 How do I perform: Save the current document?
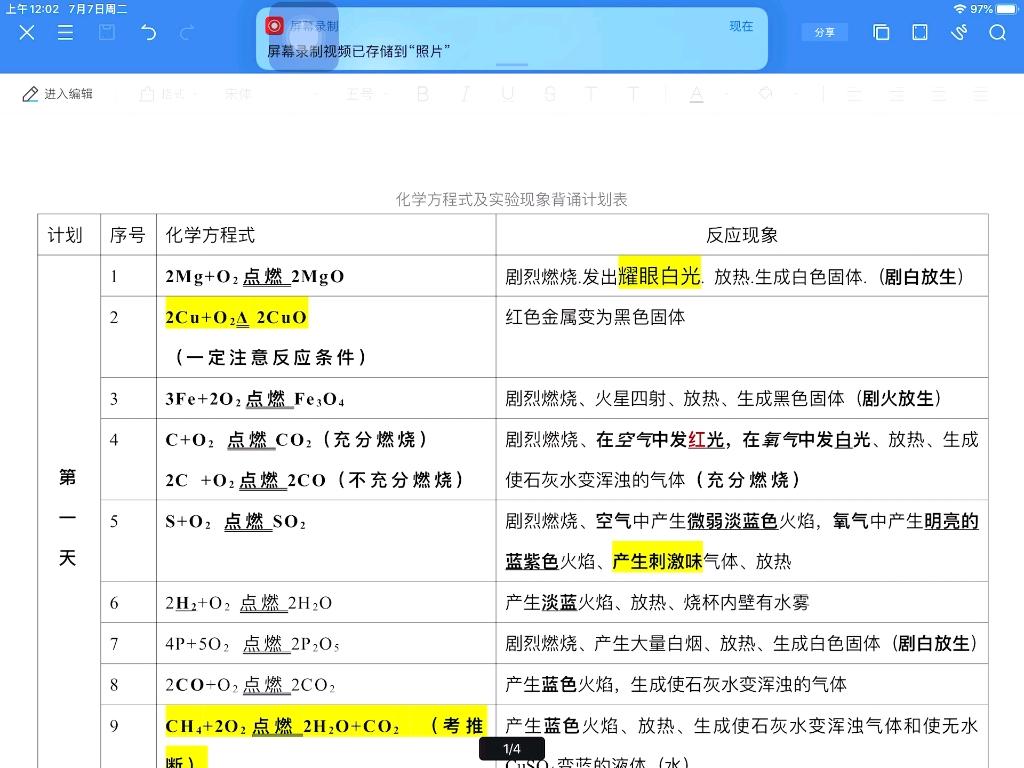pos(107,33)
